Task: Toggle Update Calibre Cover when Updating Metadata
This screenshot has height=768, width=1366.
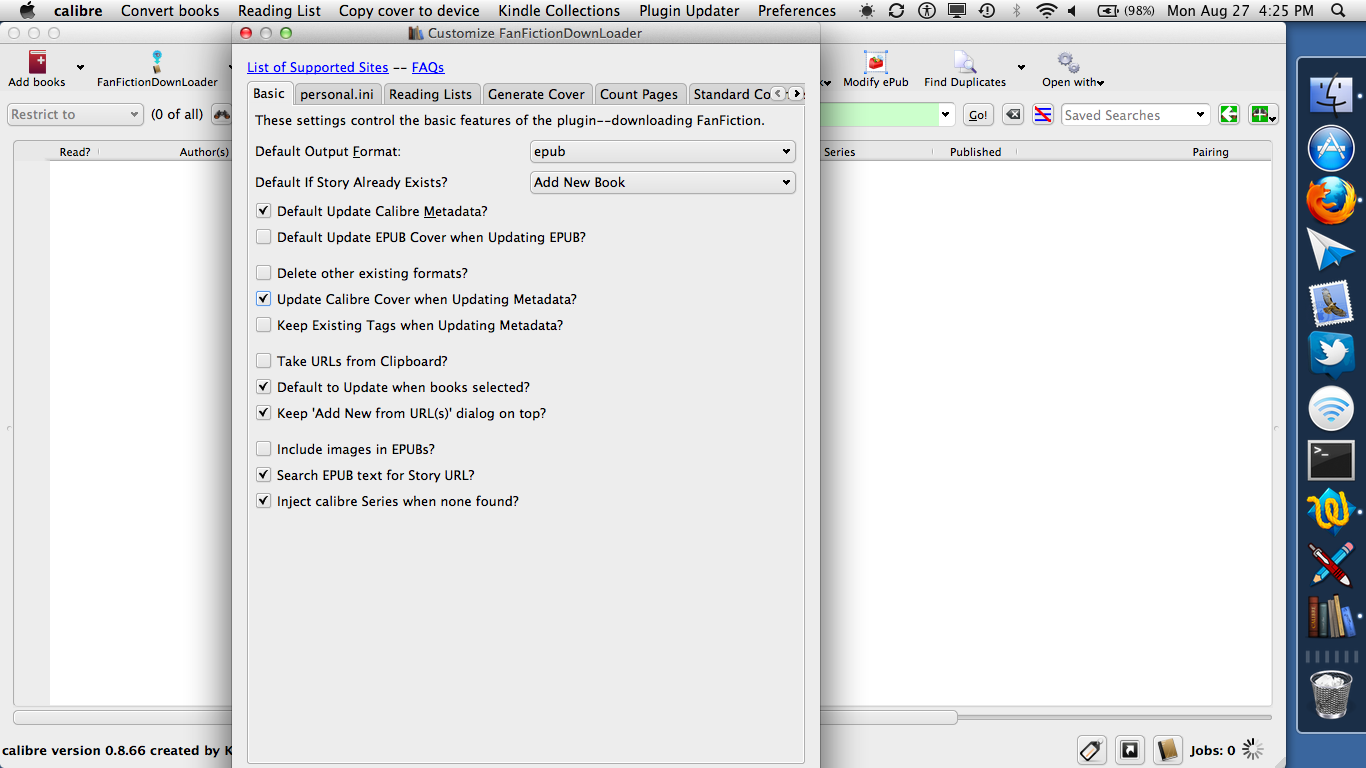Action: tap(264, 299)
